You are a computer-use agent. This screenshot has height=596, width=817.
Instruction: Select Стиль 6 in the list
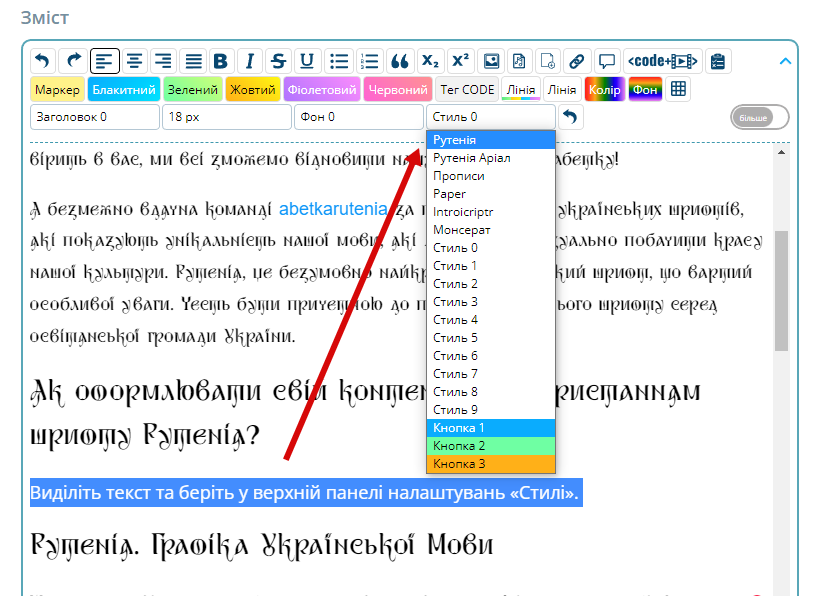[491, 356]
